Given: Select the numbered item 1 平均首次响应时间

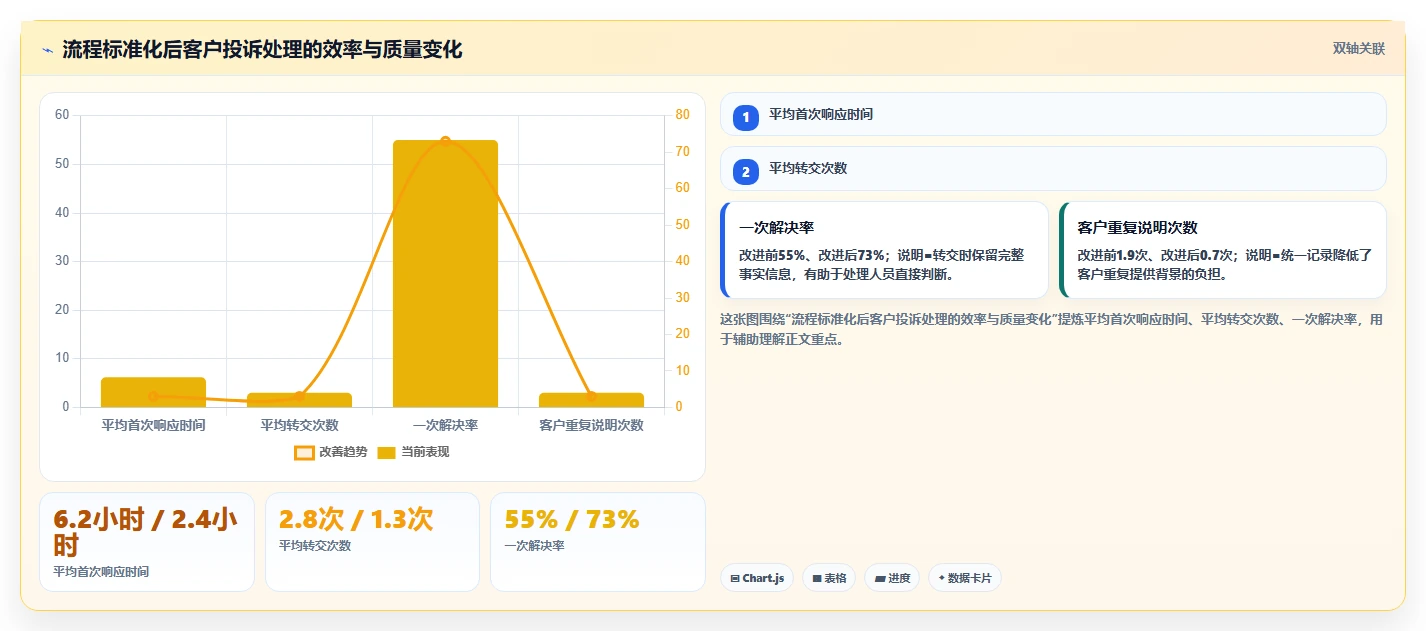Looking at the screenshot, I should (x=1053, y=114).
